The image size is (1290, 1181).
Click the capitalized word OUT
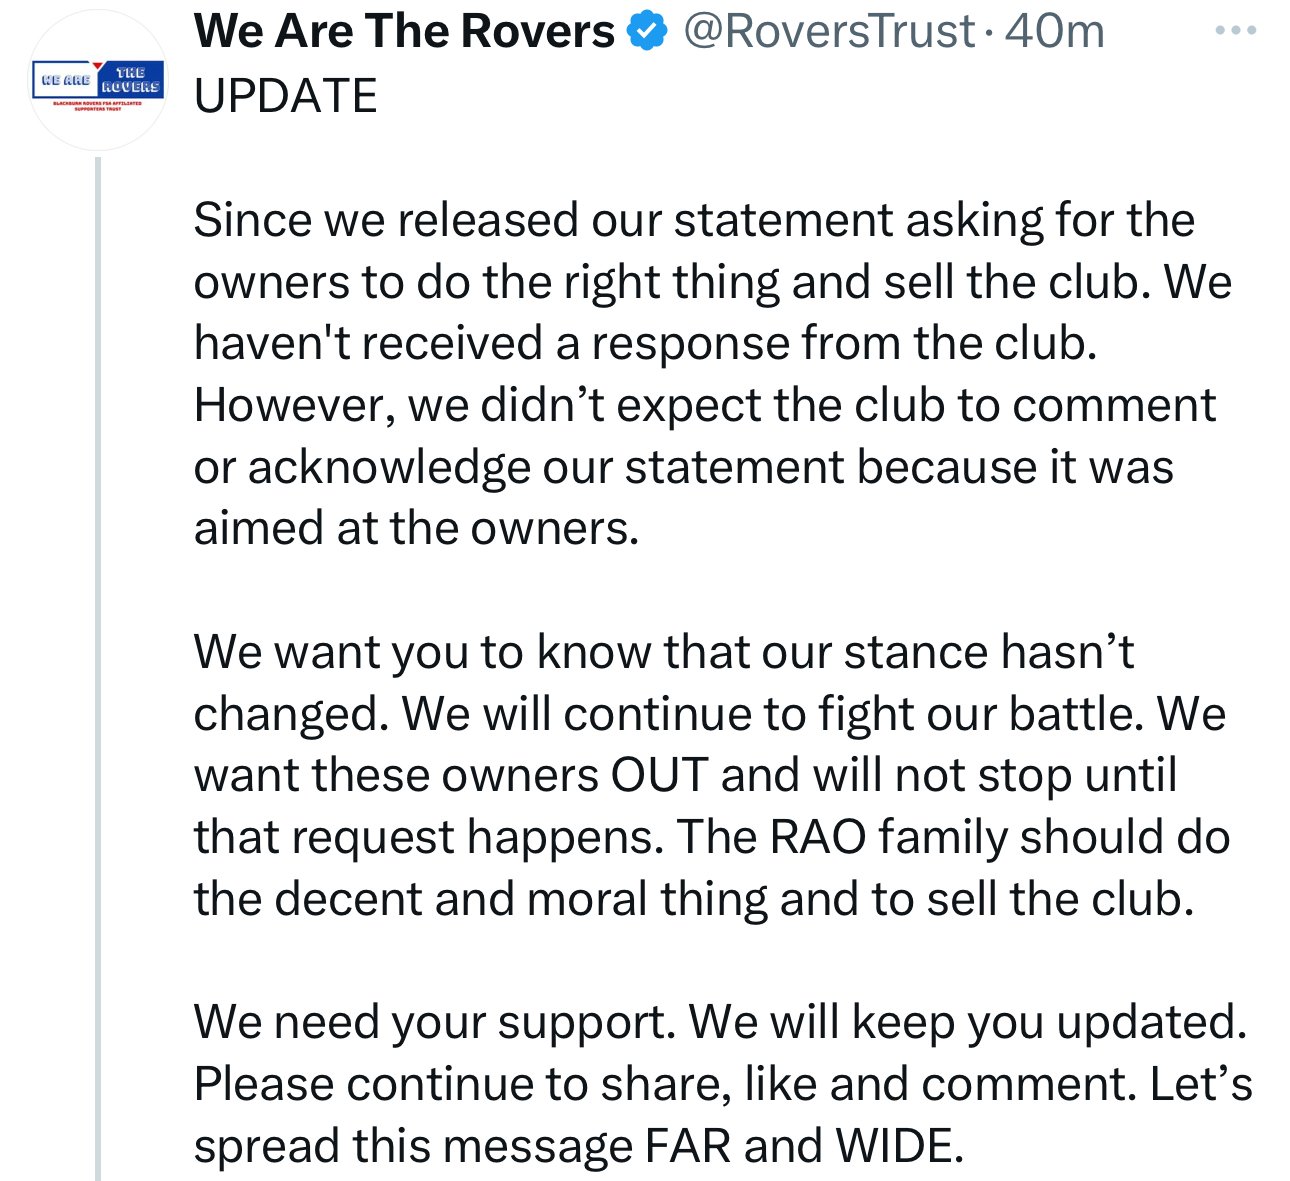[x=660, y=775]
